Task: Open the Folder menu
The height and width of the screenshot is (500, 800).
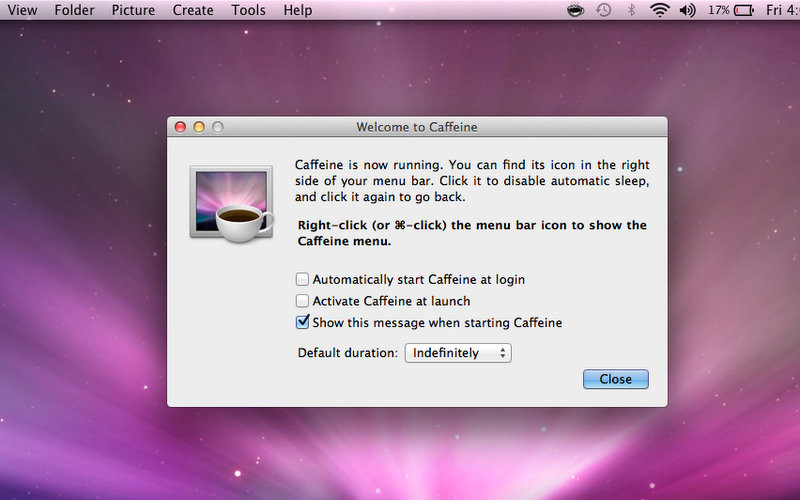Action: tap(74, 10)
